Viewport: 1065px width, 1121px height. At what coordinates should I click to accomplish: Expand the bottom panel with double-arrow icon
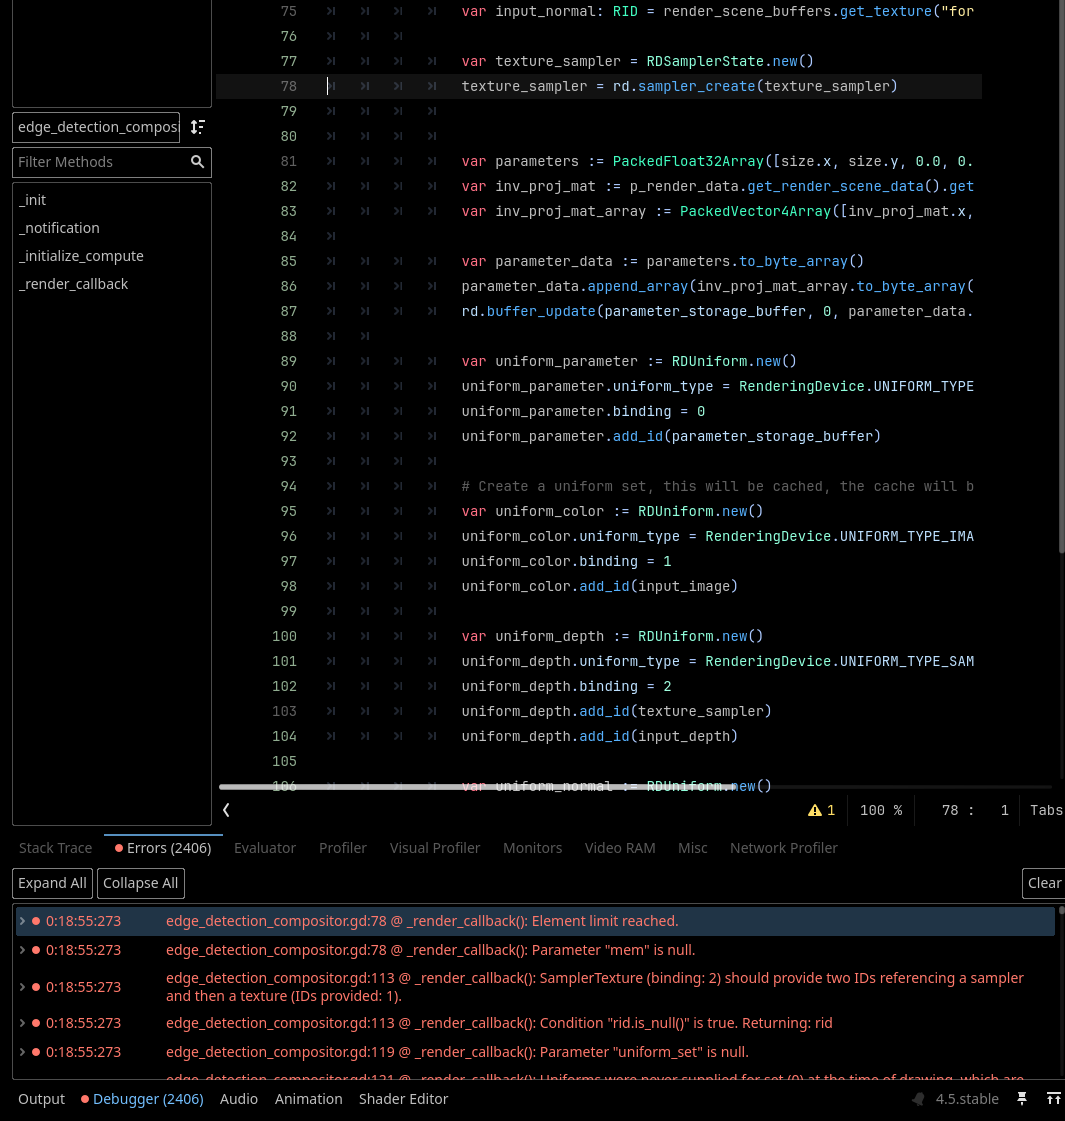point(1053,1099)
